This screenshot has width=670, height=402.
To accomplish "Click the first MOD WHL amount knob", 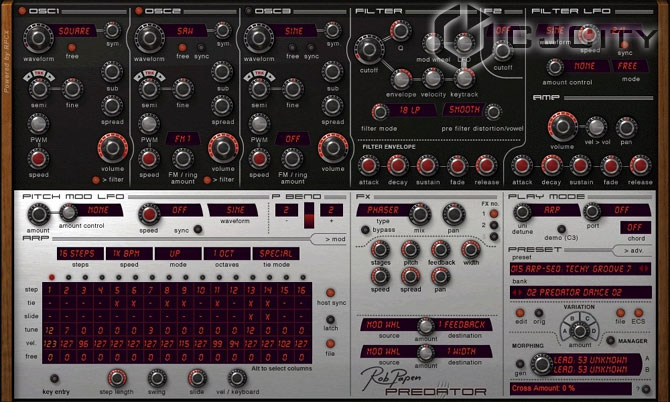I will coord(426,326).
